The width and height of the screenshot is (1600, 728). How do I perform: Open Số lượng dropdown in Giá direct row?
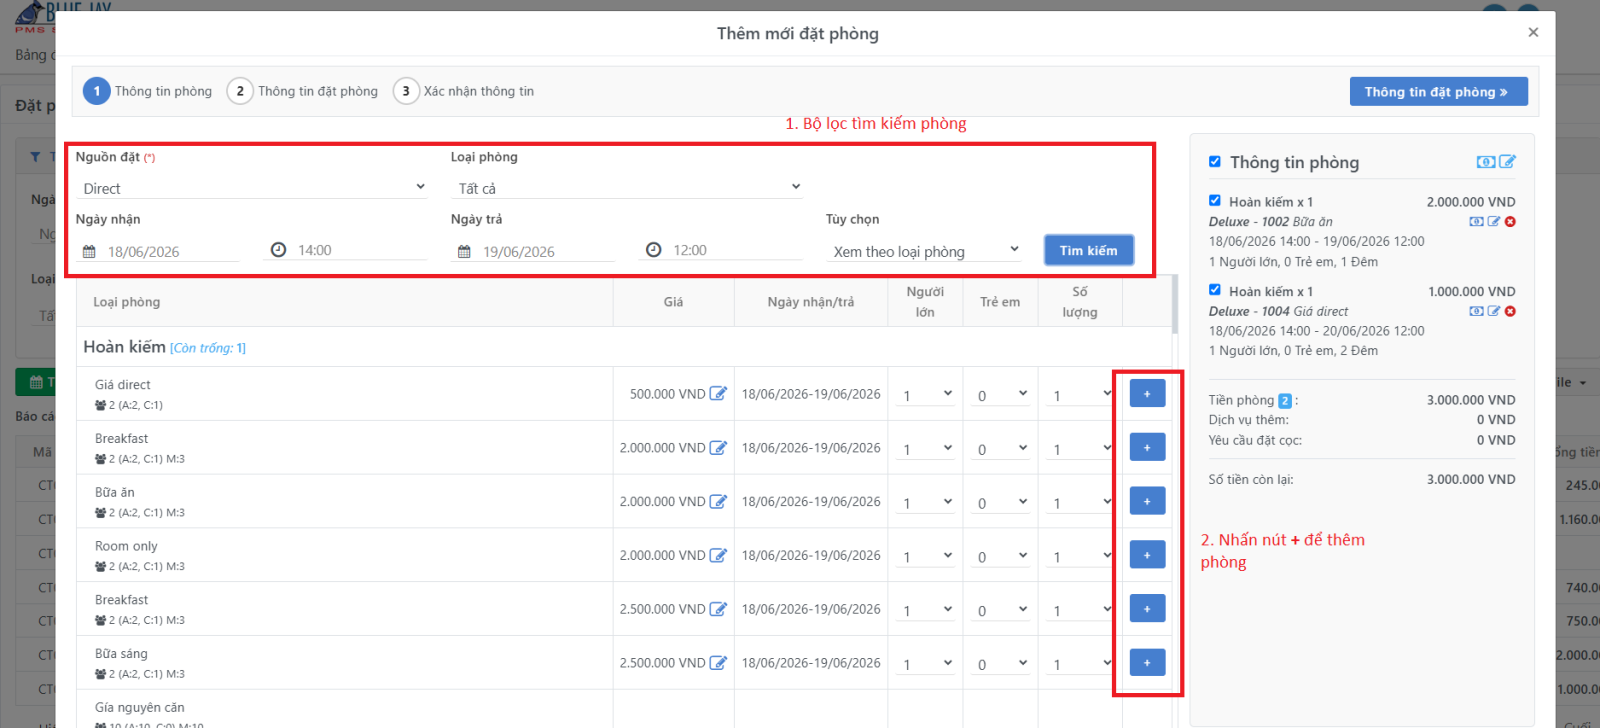[1079, 395]
